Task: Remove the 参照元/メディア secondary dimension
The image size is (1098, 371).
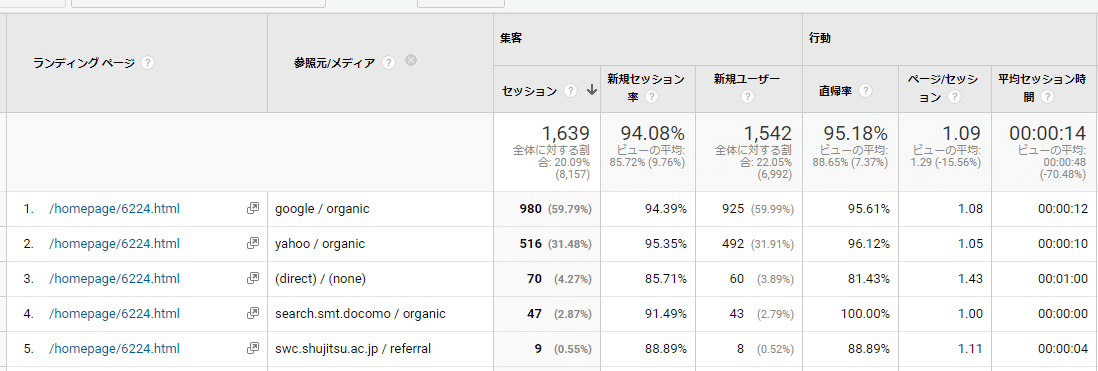Action: (x=411, y=61)
